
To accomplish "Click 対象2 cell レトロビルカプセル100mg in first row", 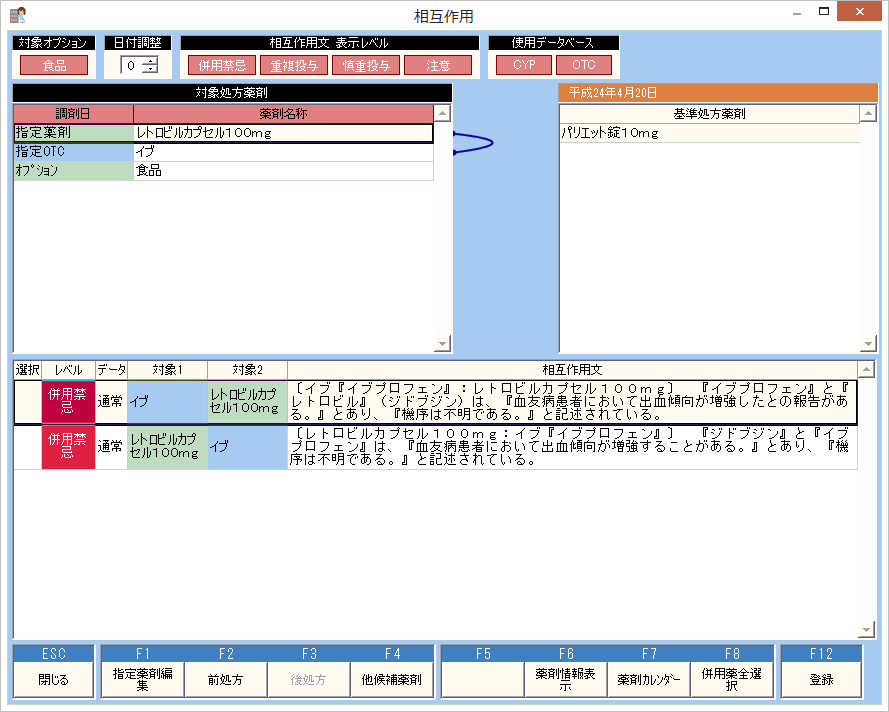I will click(x=248, y=402).
